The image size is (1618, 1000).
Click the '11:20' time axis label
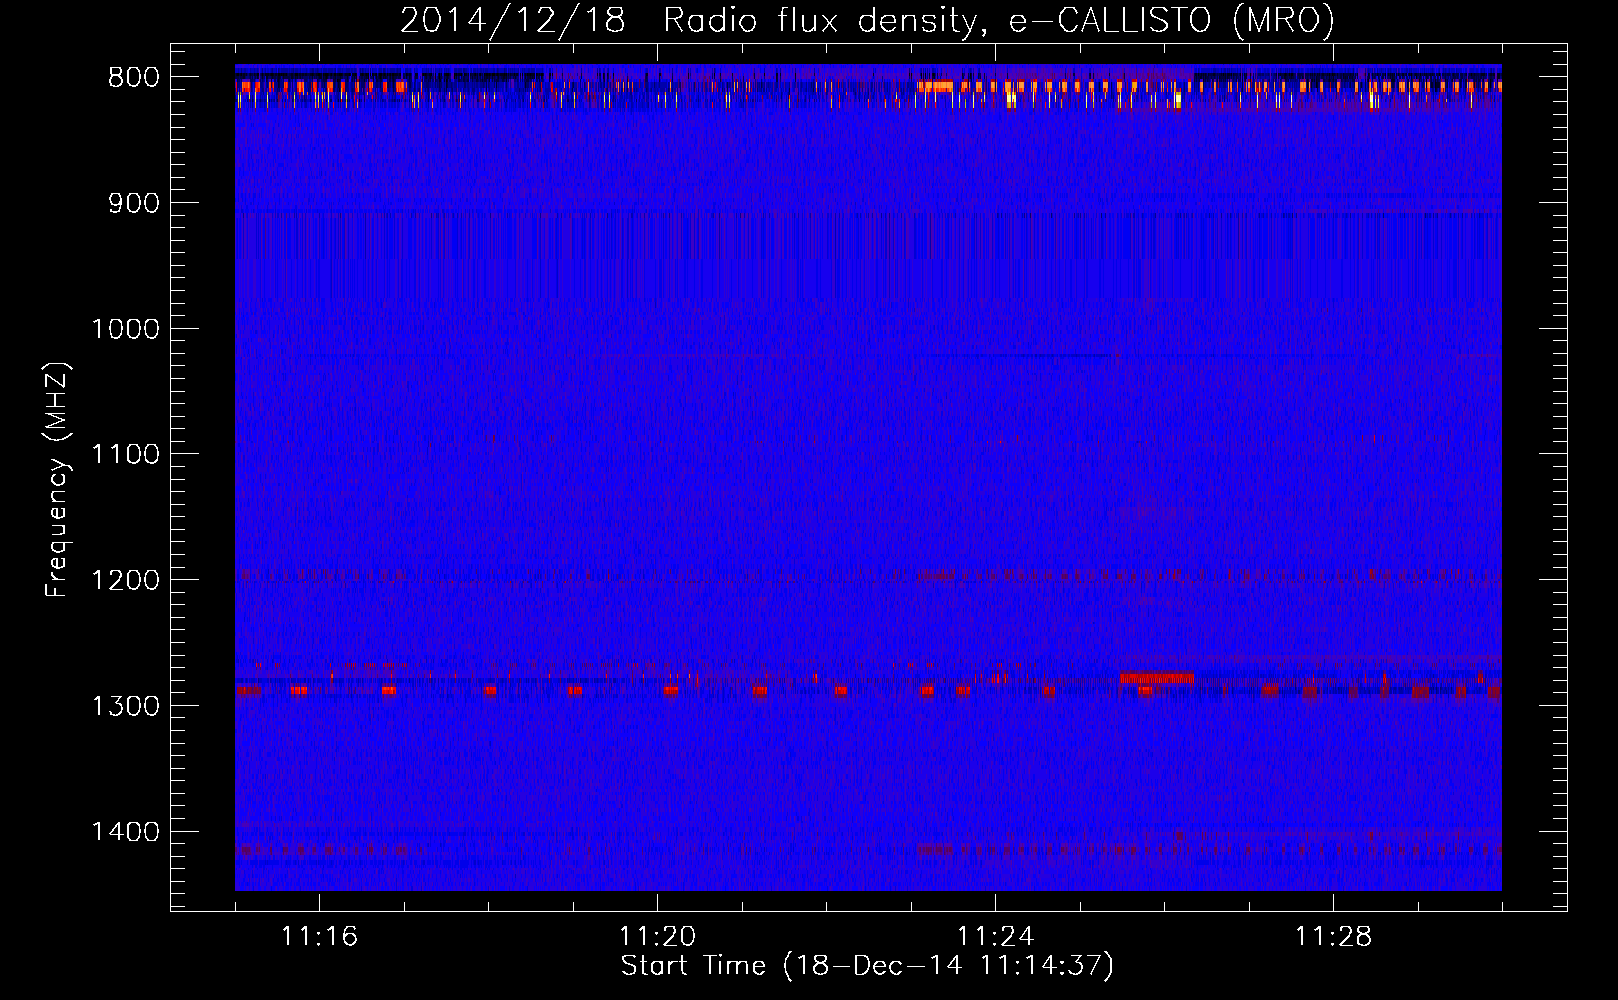[x=657, y=937]
